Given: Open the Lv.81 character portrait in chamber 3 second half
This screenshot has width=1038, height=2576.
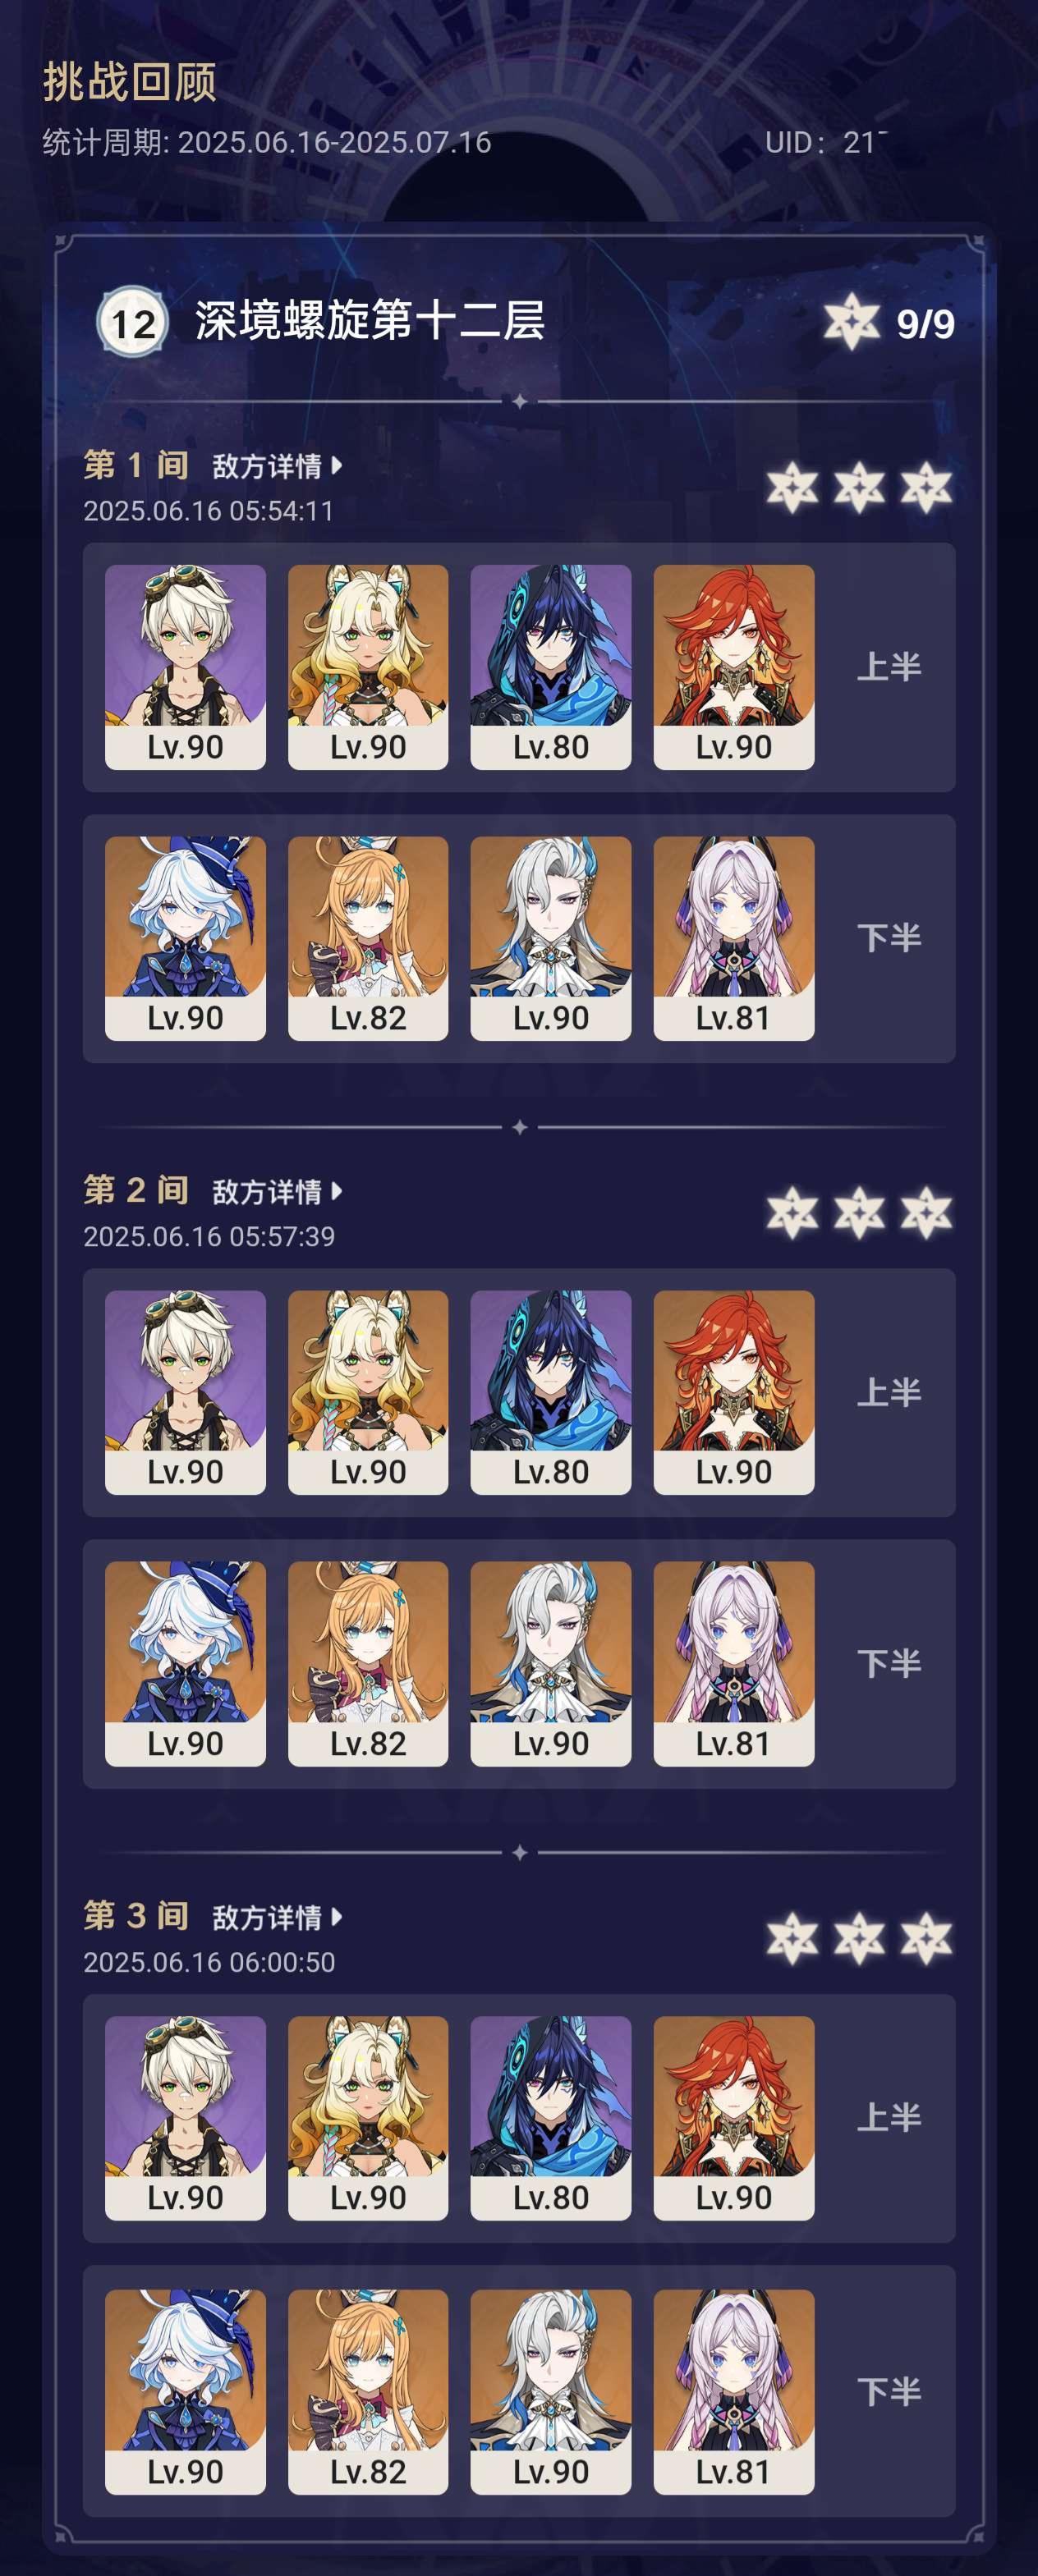Looking at the screenshot, I should pyautogui.click(x=733, y=2392).
